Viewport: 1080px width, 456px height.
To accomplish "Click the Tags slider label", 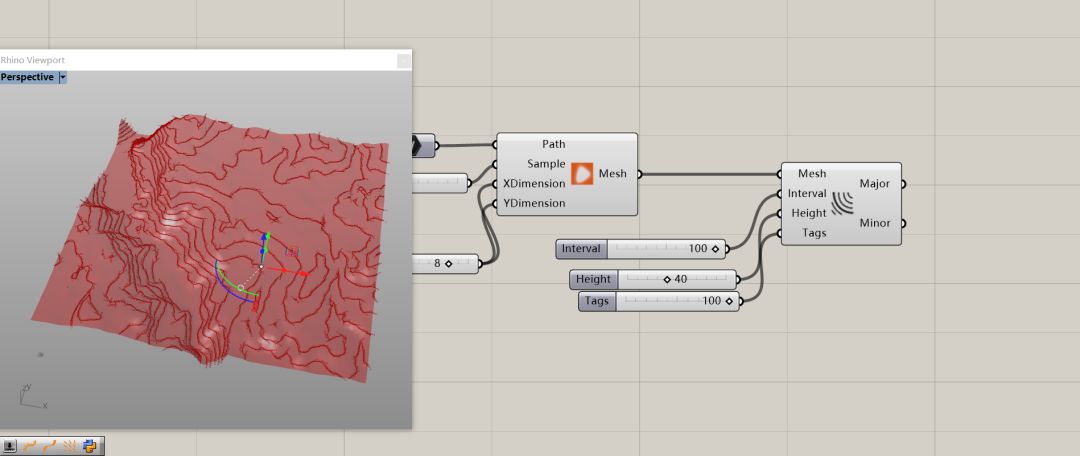I will point(597,301).
